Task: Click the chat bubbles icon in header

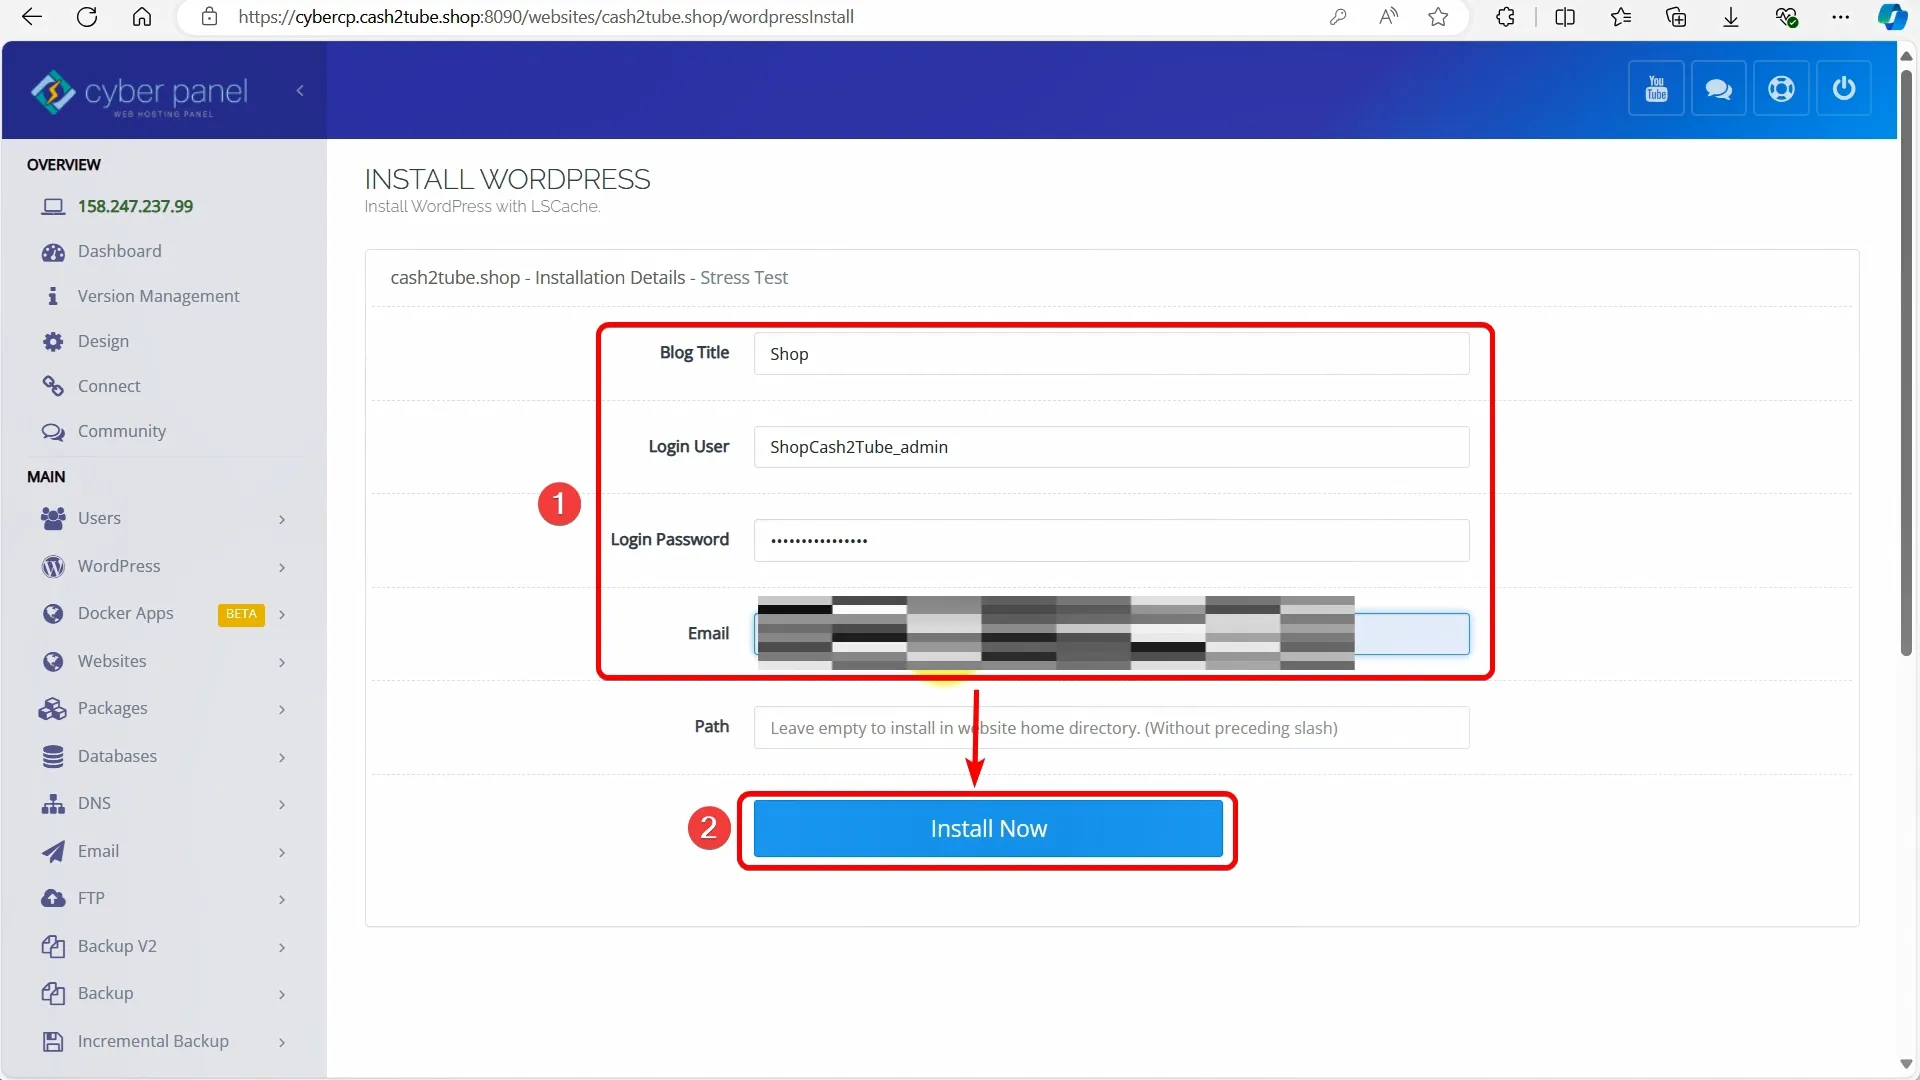Action: pyautogui.click(x=1718, y=89)
